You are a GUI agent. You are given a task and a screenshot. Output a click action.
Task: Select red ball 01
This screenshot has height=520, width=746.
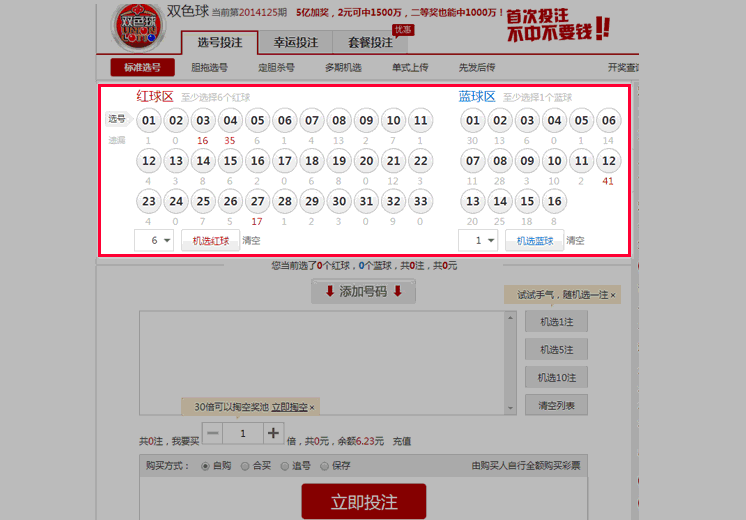[x=149, y=120]
